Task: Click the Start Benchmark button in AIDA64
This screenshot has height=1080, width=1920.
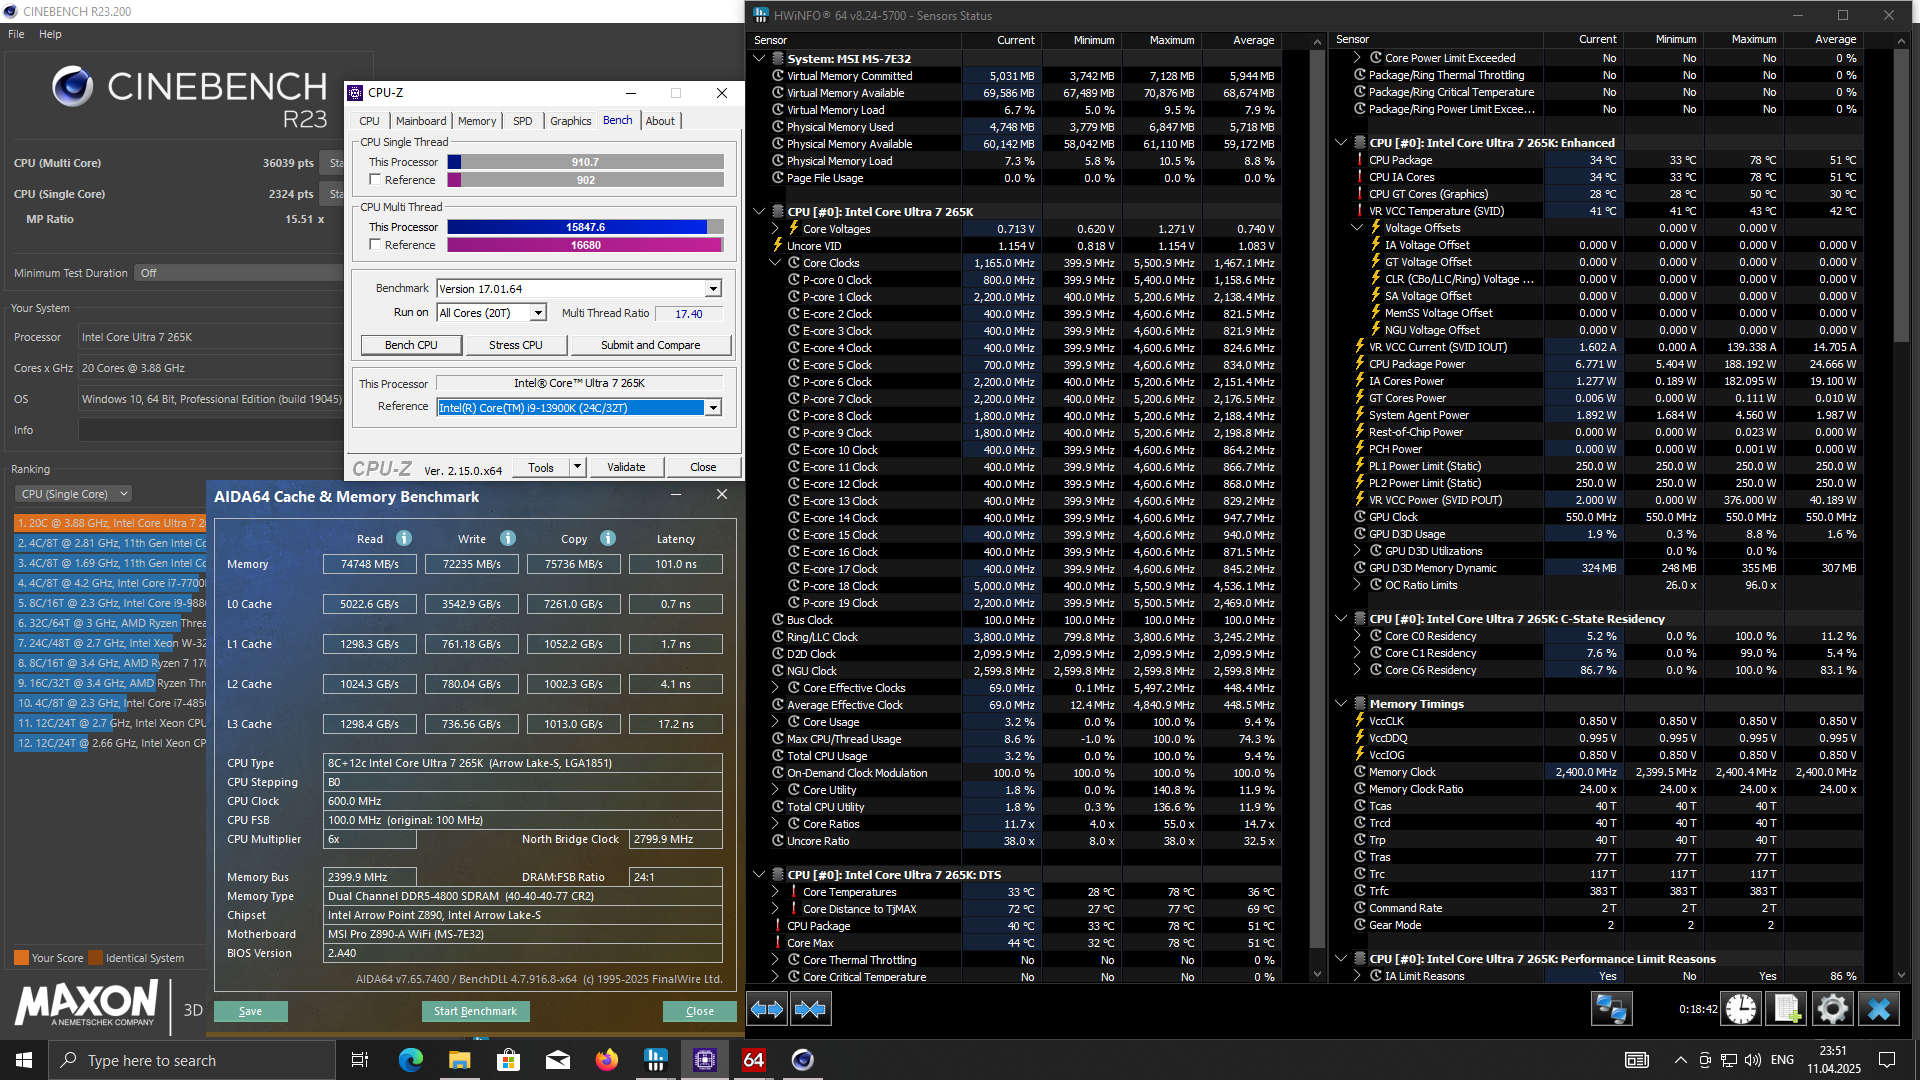Action: tap(475, 1011)
